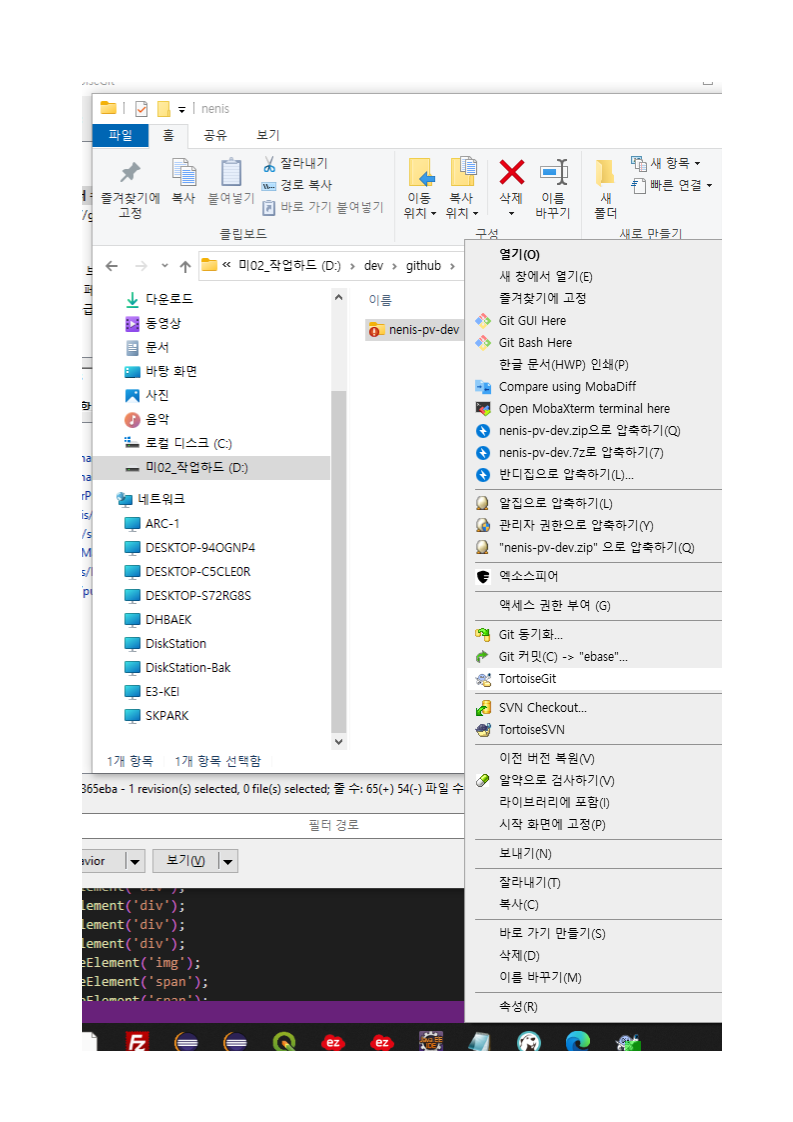Select DiskStation in network tree
The height and width of the screenshot is (1122, 793).
click(175, 644)
